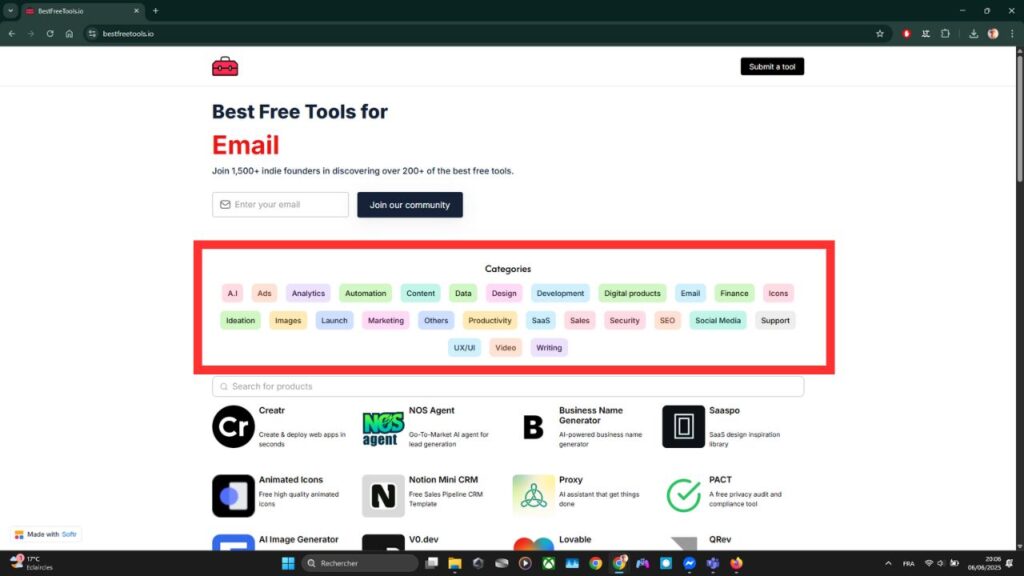Choose the Data category tag
Viewport: 1024px width, 576px height.
[x=463, y=293]
